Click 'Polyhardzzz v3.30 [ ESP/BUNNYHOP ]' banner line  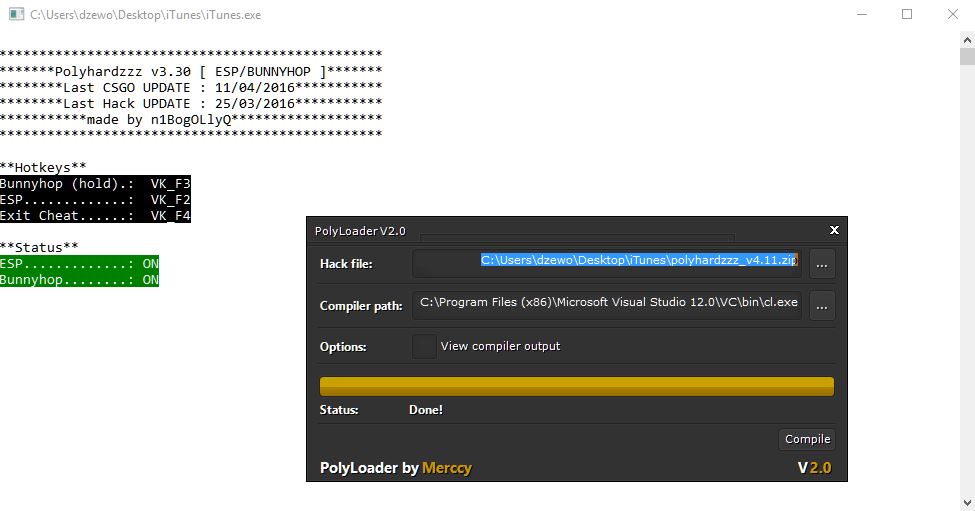191,71
